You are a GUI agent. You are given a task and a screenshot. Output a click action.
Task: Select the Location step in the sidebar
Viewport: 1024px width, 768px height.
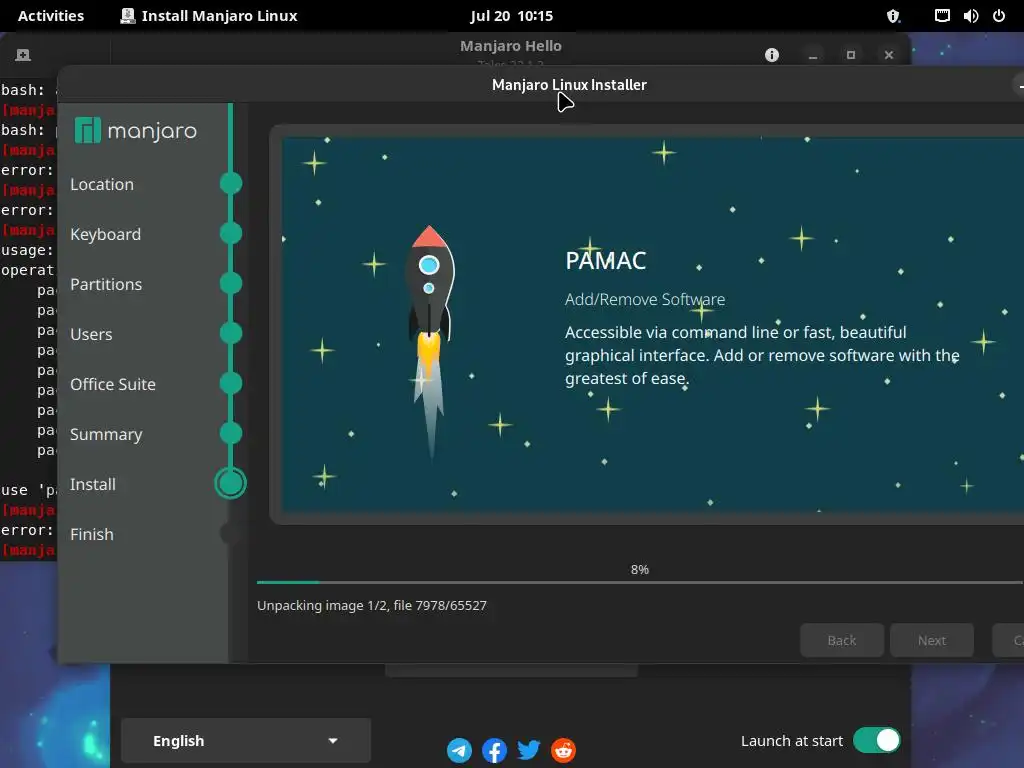(x=102, y=185)
